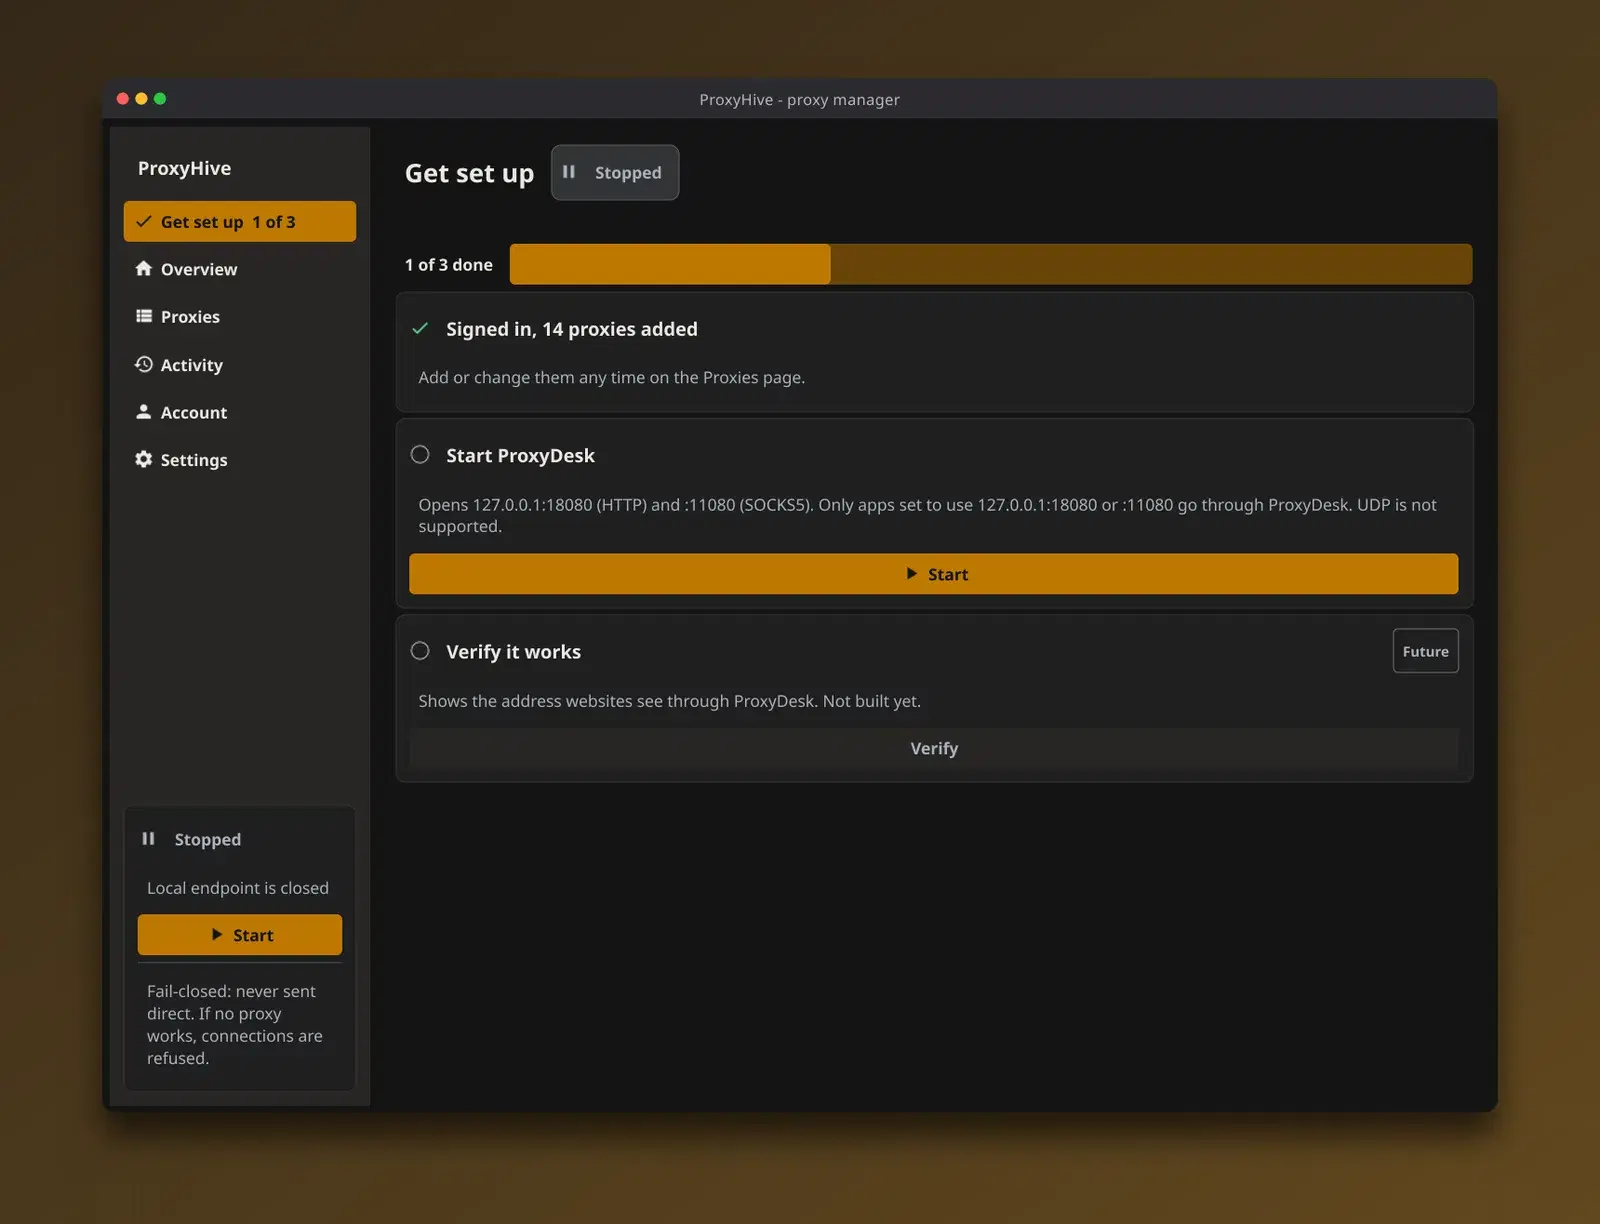1600x1224 pixels.
Task: Minimize the window with yellow button
Action: [x=141, y=98]
